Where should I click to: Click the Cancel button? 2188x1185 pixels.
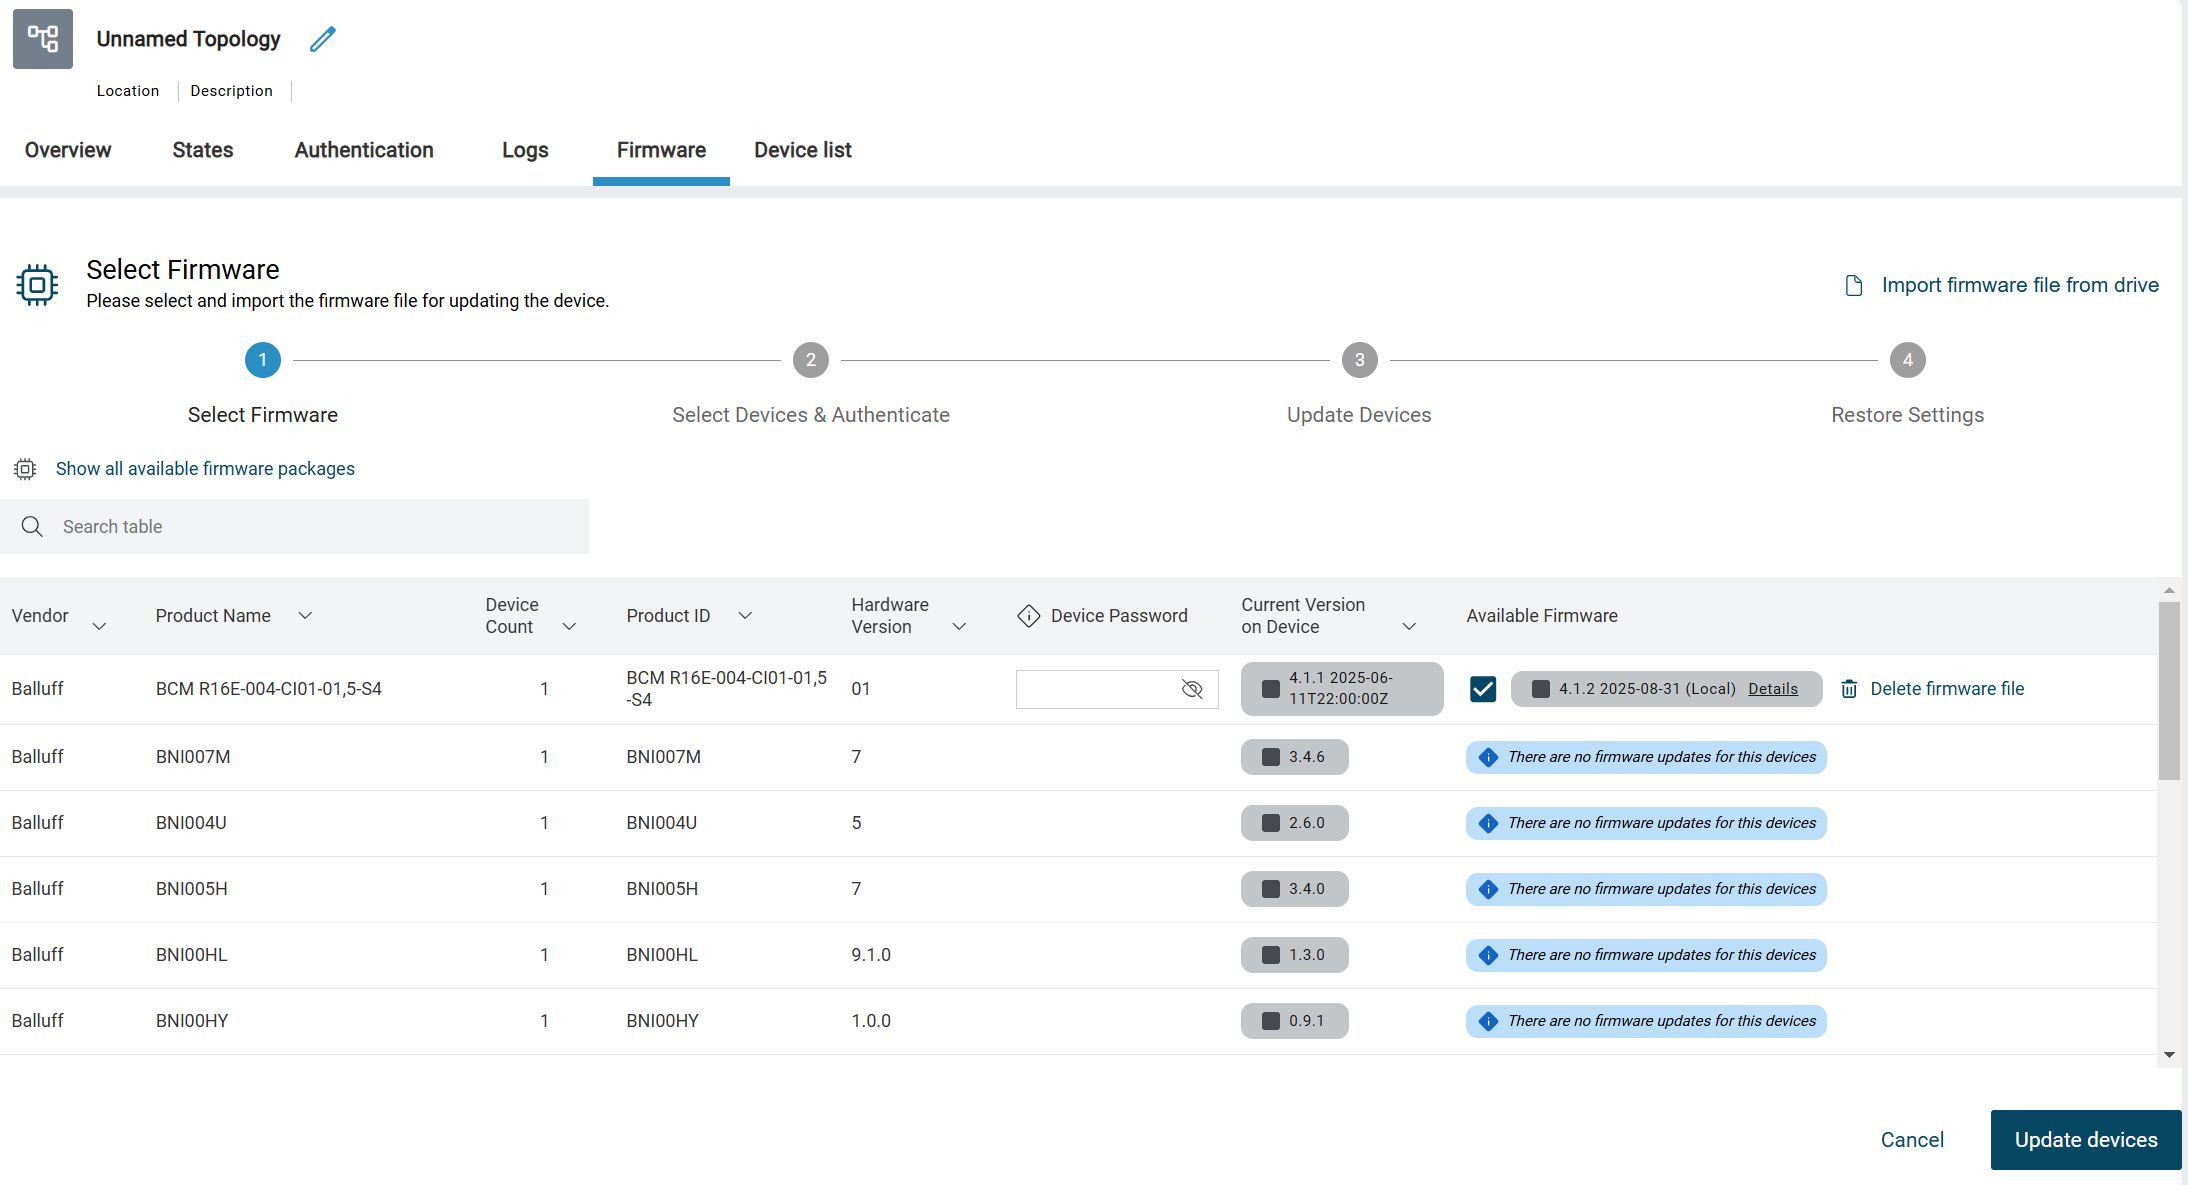coord(1912,1140)
